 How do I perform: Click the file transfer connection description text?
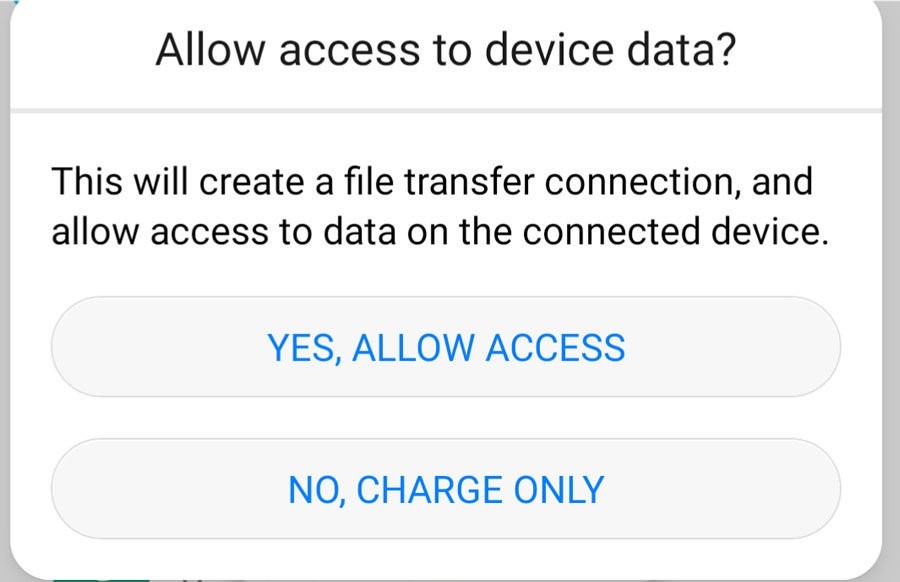[x=440, y=207]
